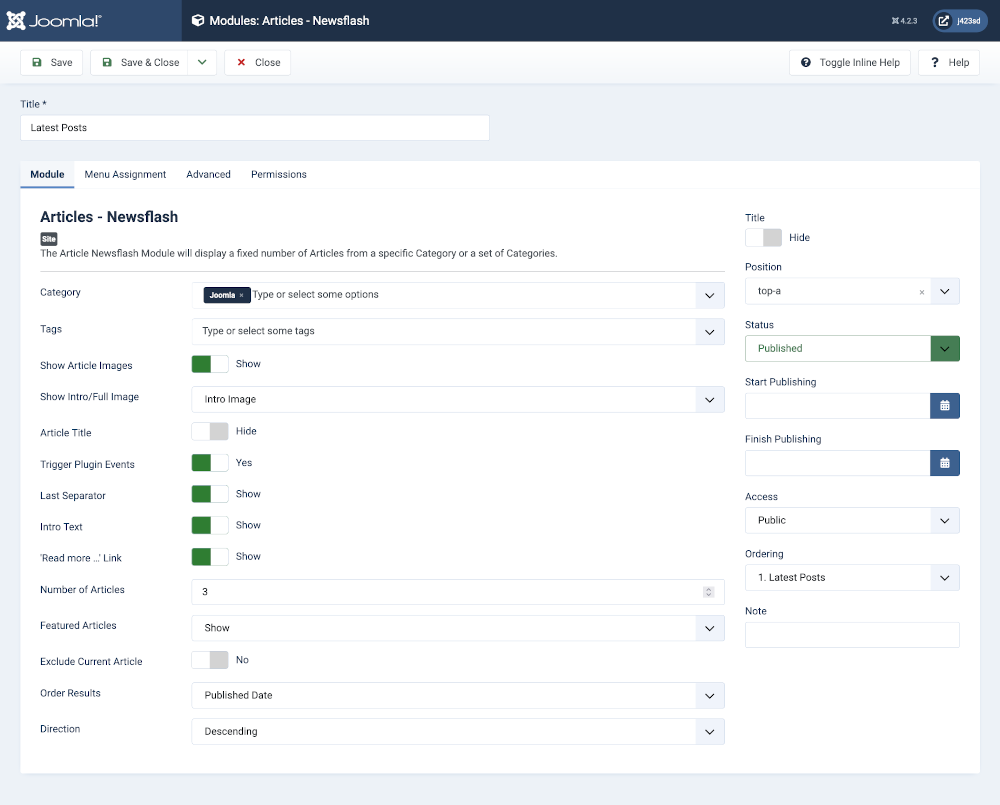The image size is (1000, 805).
Task: Click inside the Note input field
Action: pos(851,634)
